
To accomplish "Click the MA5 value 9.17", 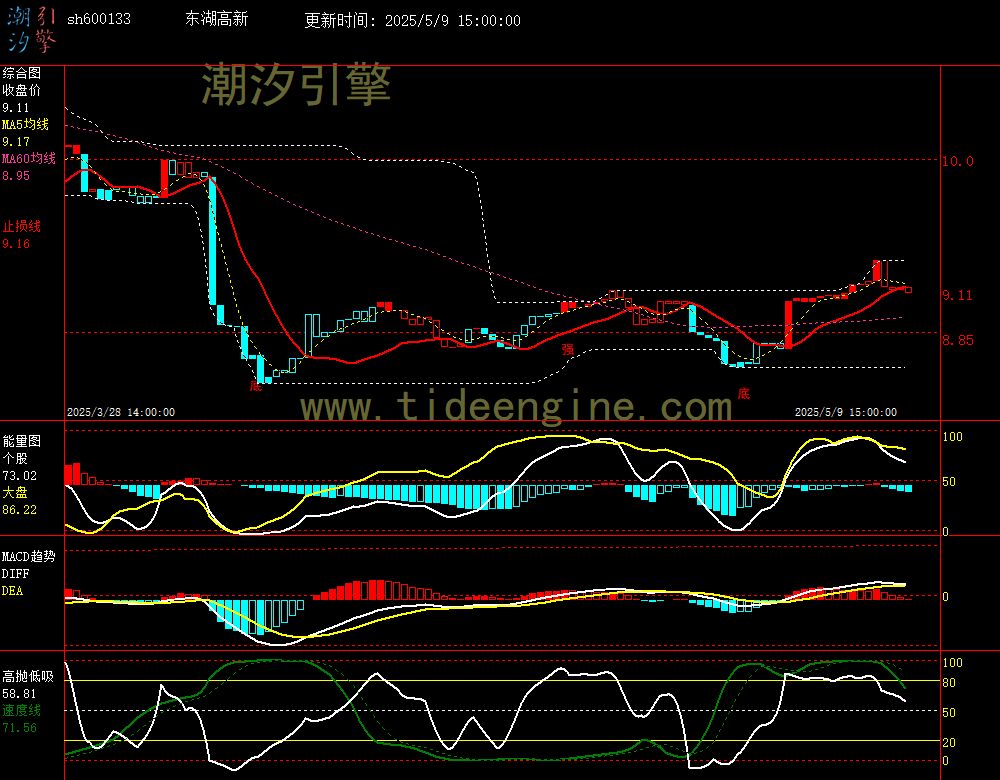I will click(15, 142).
